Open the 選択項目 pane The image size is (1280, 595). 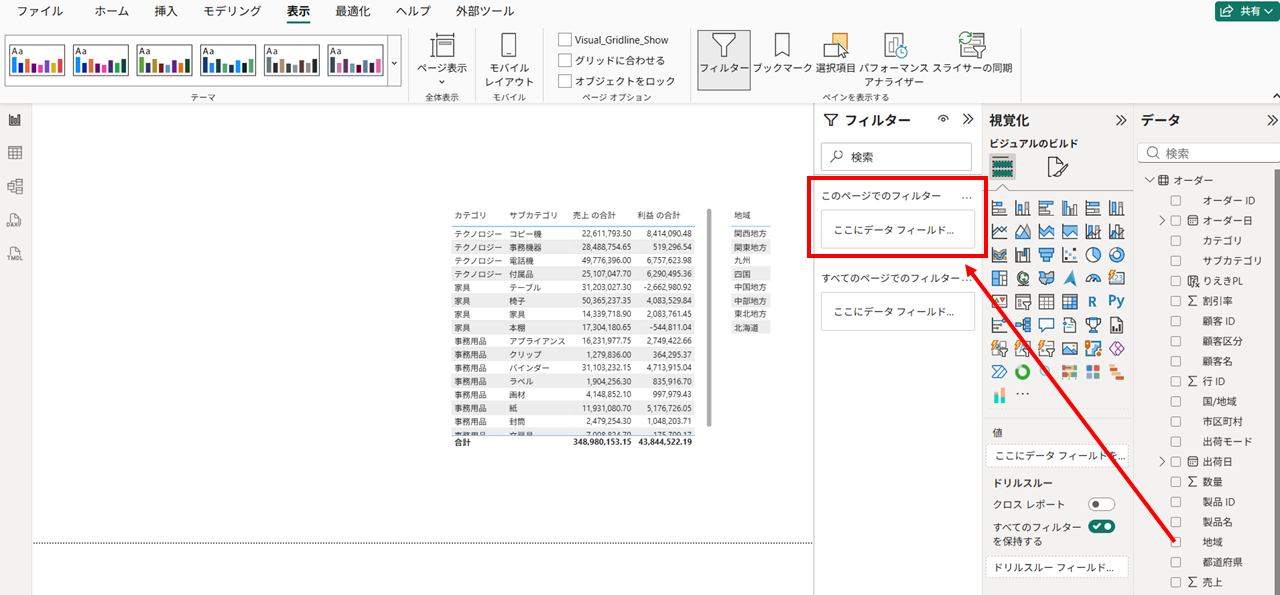pyautogui.click(x=835, y=55)
